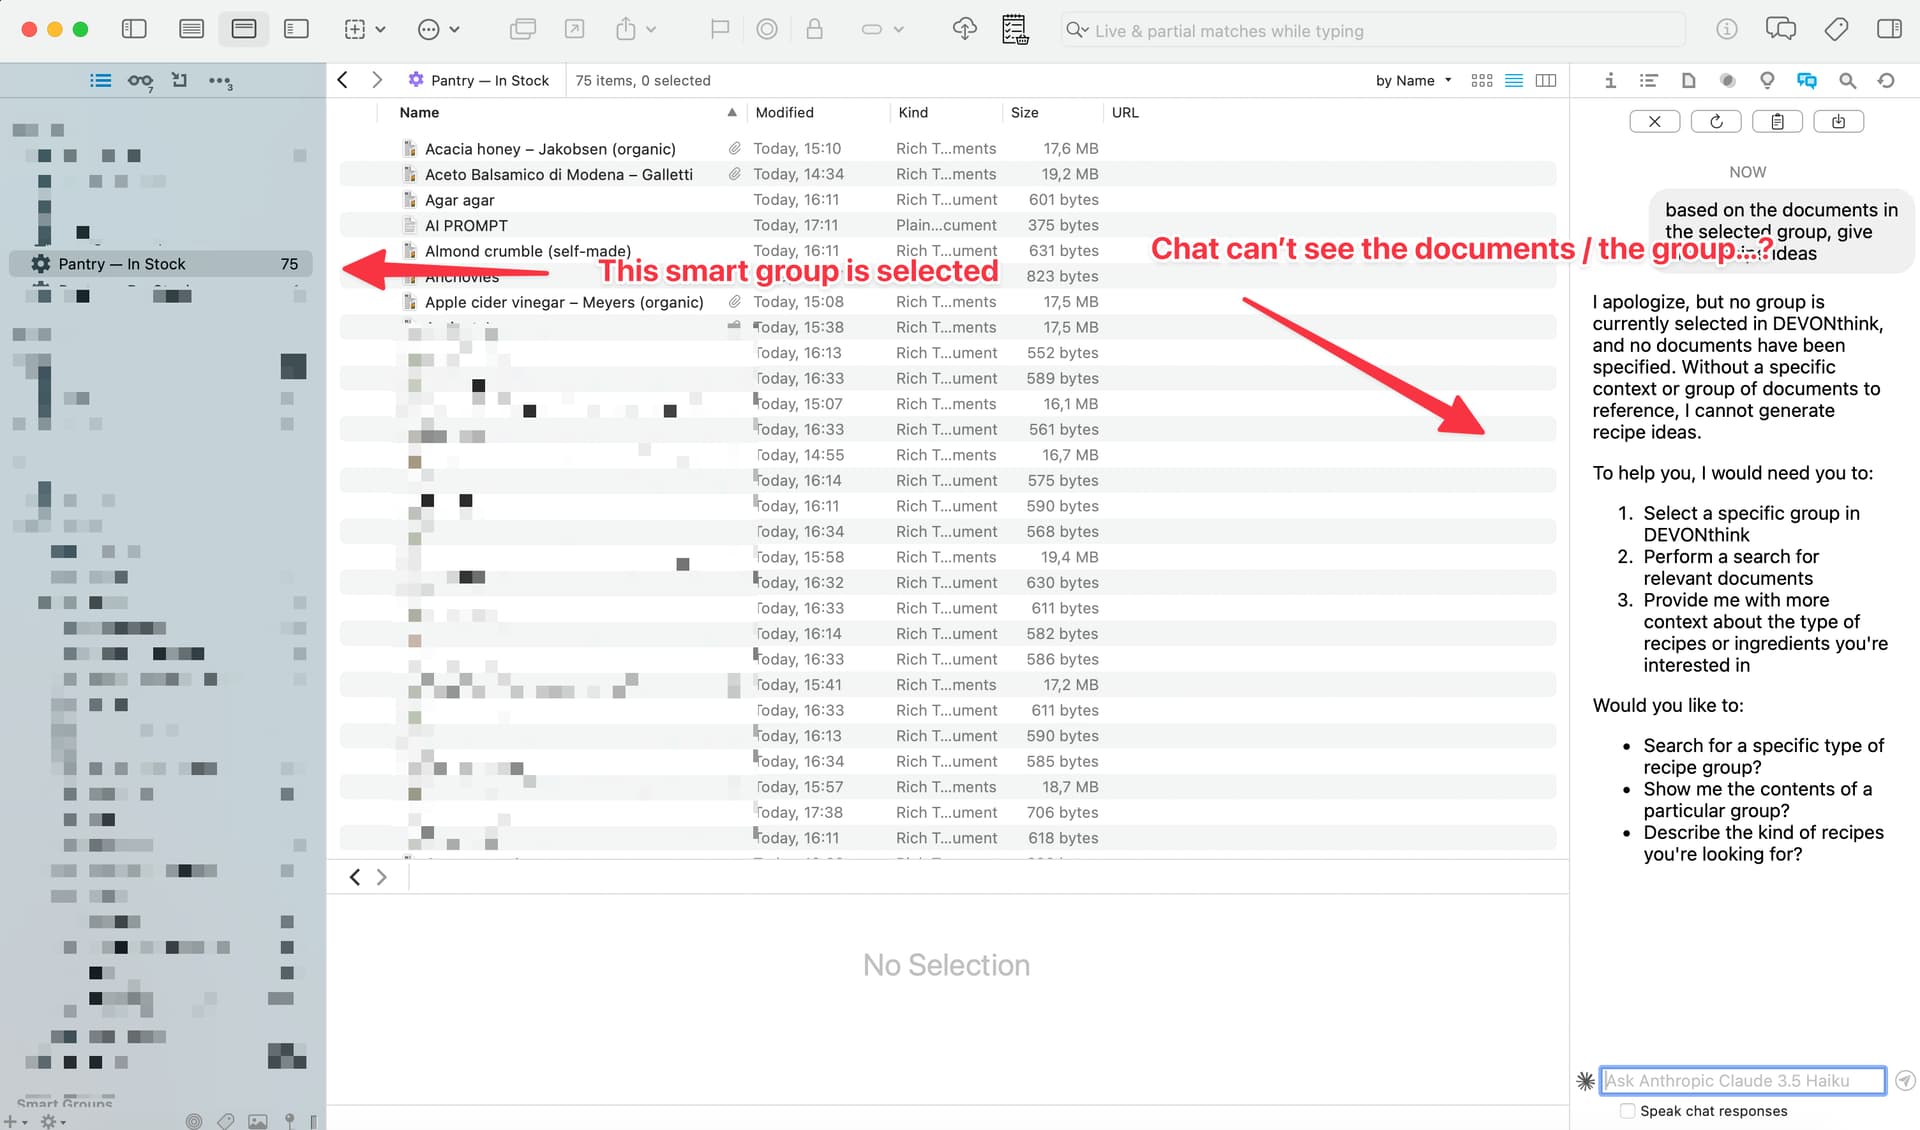The width and height of the screenshot is (1920, 1130).
Task: Select the Pantry — In Stock smart group
Action: point(122,264)
